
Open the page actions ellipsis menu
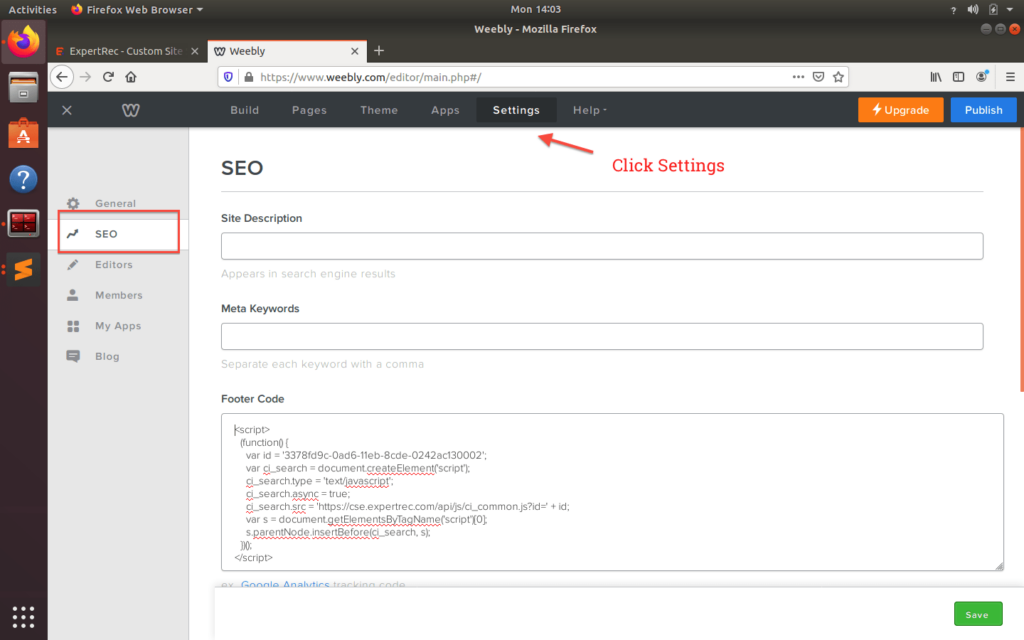tap(799, 76)
